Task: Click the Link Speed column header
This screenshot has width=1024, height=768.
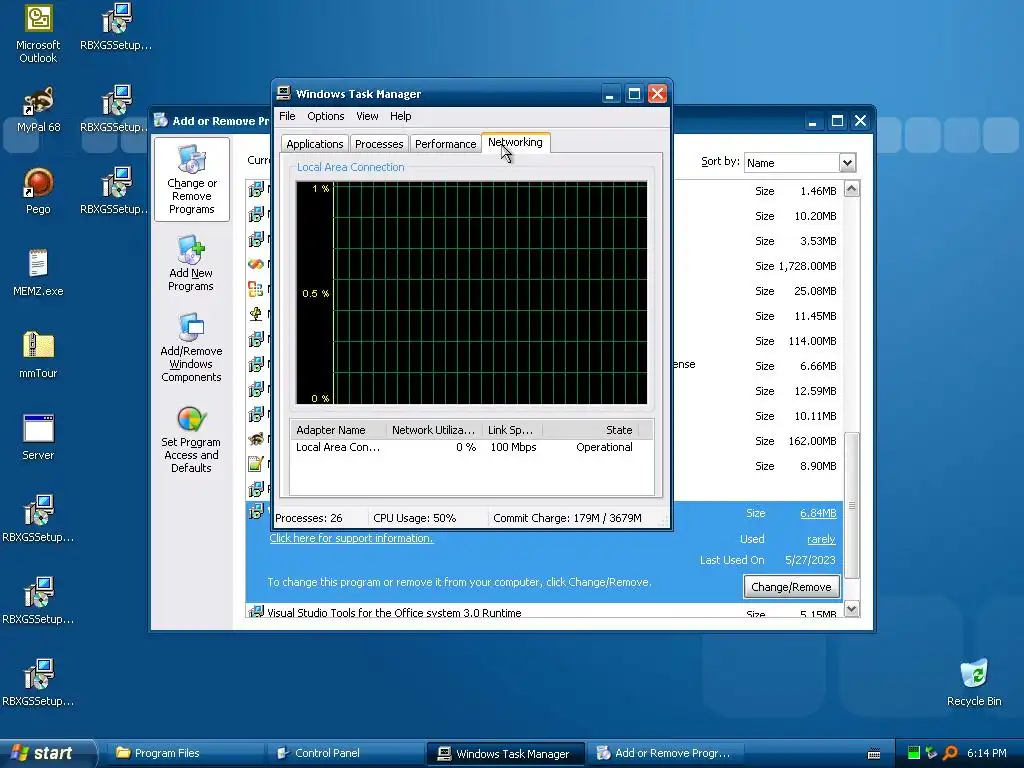Action: click(x=512, y=430)
